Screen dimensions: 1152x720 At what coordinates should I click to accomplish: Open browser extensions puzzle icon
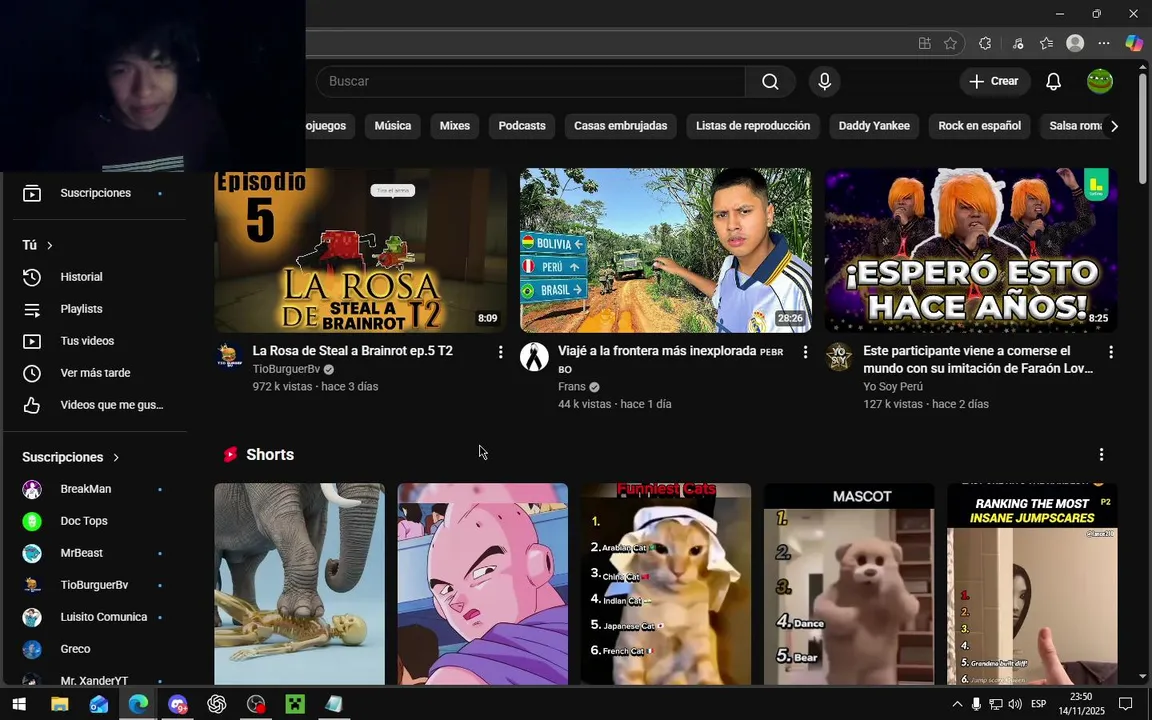coord(985,43)
